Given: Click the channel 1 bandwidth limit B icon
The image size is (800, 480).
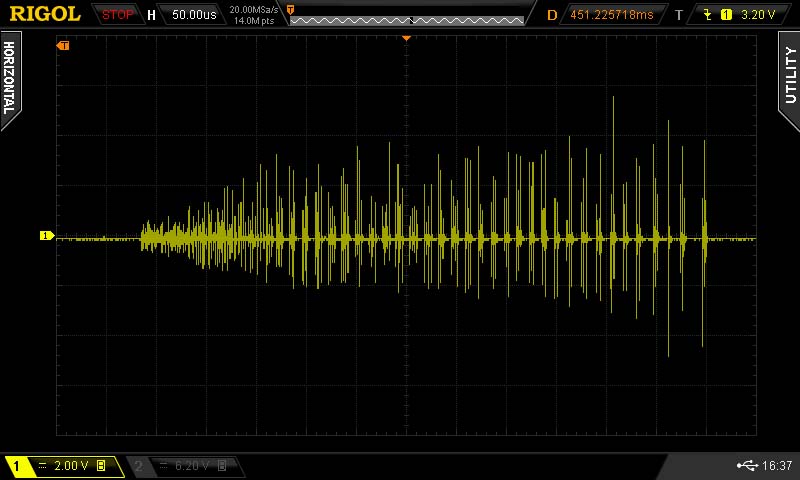Looking at the screenshot, I should coord(101,465).
